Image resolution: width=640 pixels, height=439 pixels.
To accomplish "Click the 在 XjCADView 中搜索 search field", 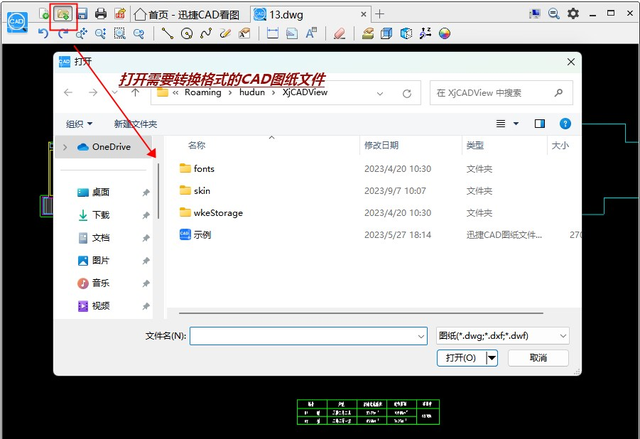I will pyautogui.click(x=501, y=93).
